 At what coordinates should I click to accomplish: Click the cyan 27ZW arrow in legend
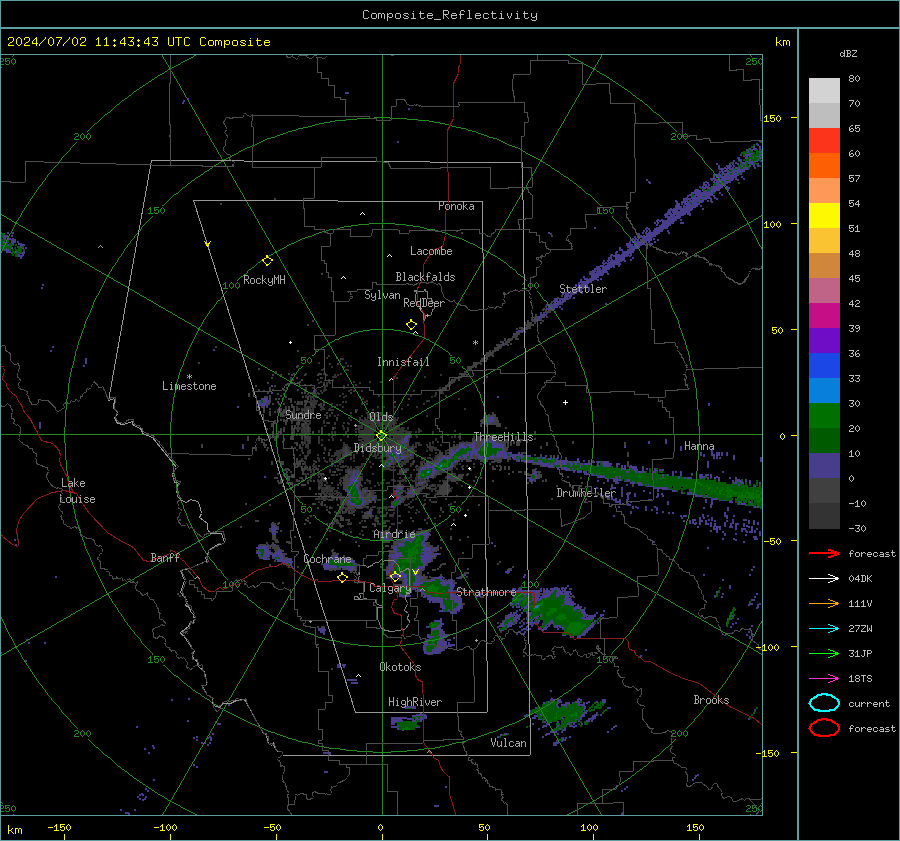(x=824, y=629)
